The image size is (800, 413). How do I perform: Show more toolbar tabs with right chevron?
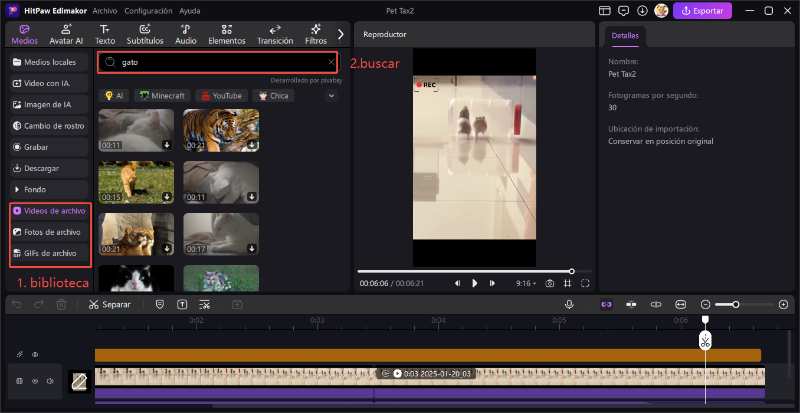click(341, 35)
